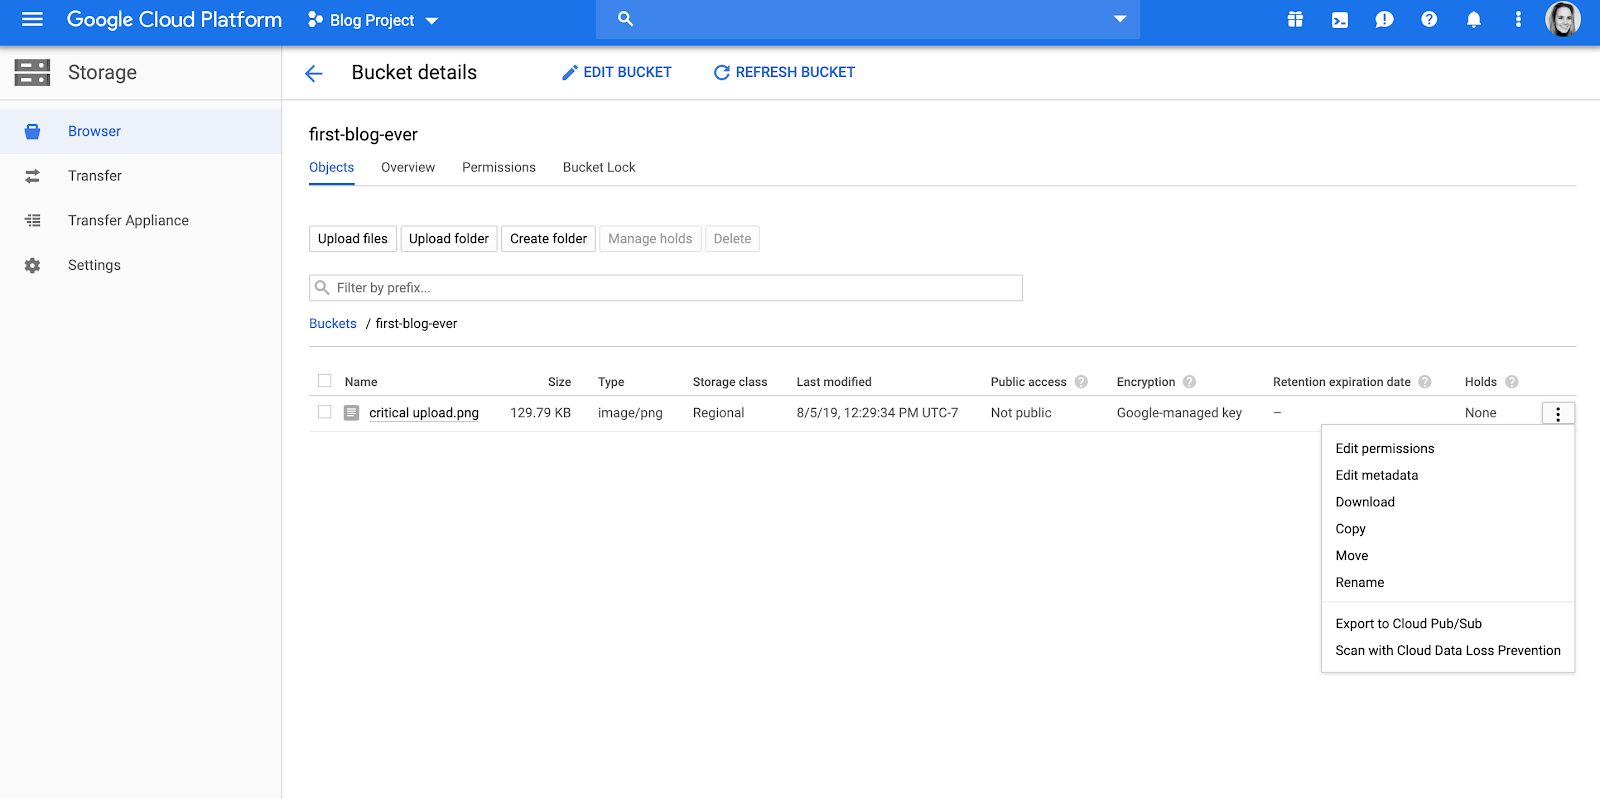Click the Storage product icon

[x=32, y=72]
